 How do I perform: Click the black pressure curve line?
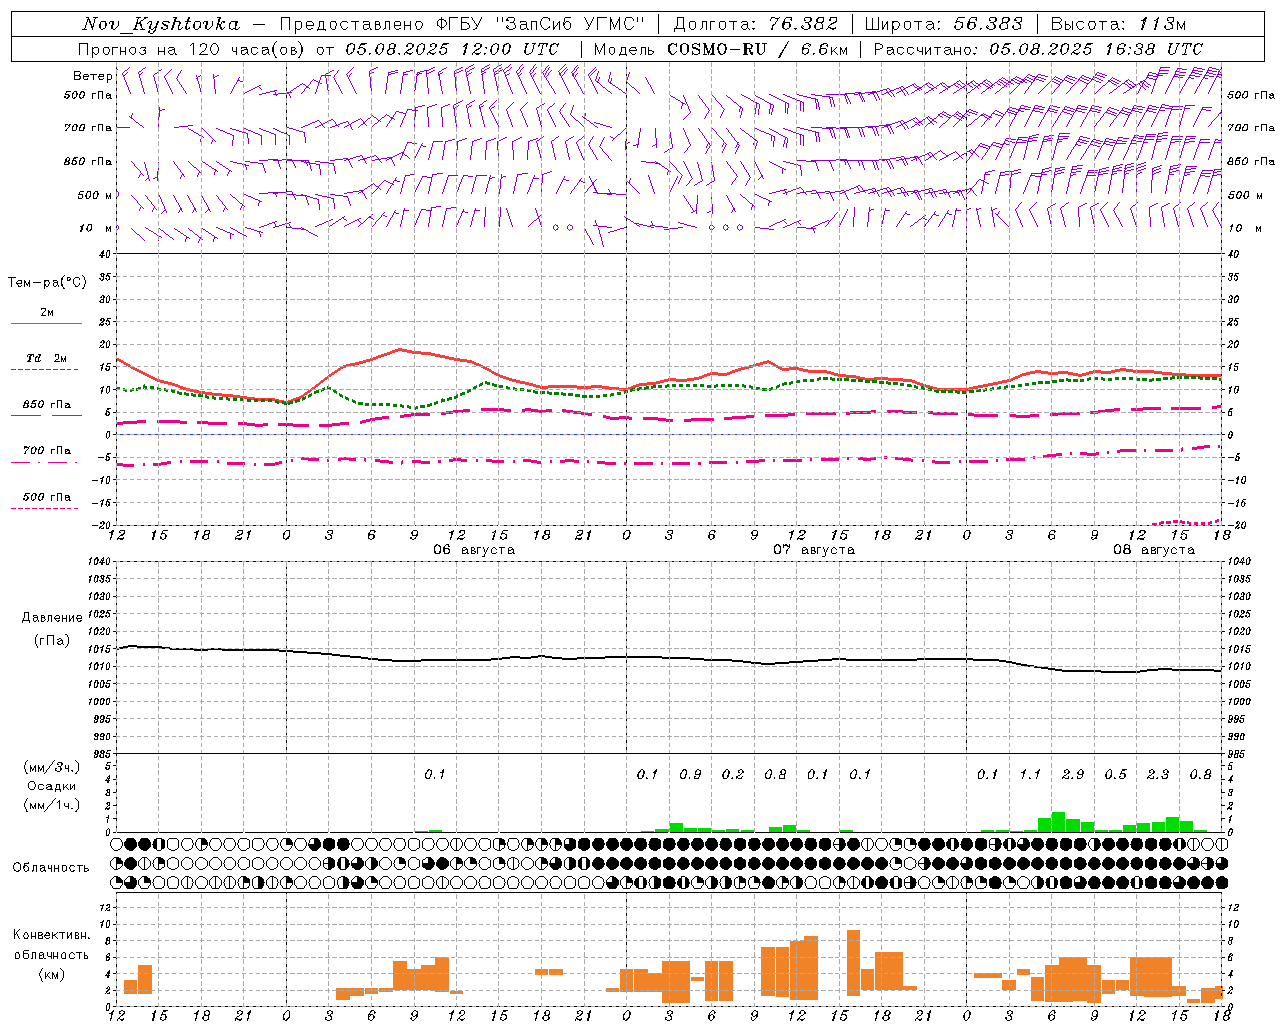tap(670, 658)
